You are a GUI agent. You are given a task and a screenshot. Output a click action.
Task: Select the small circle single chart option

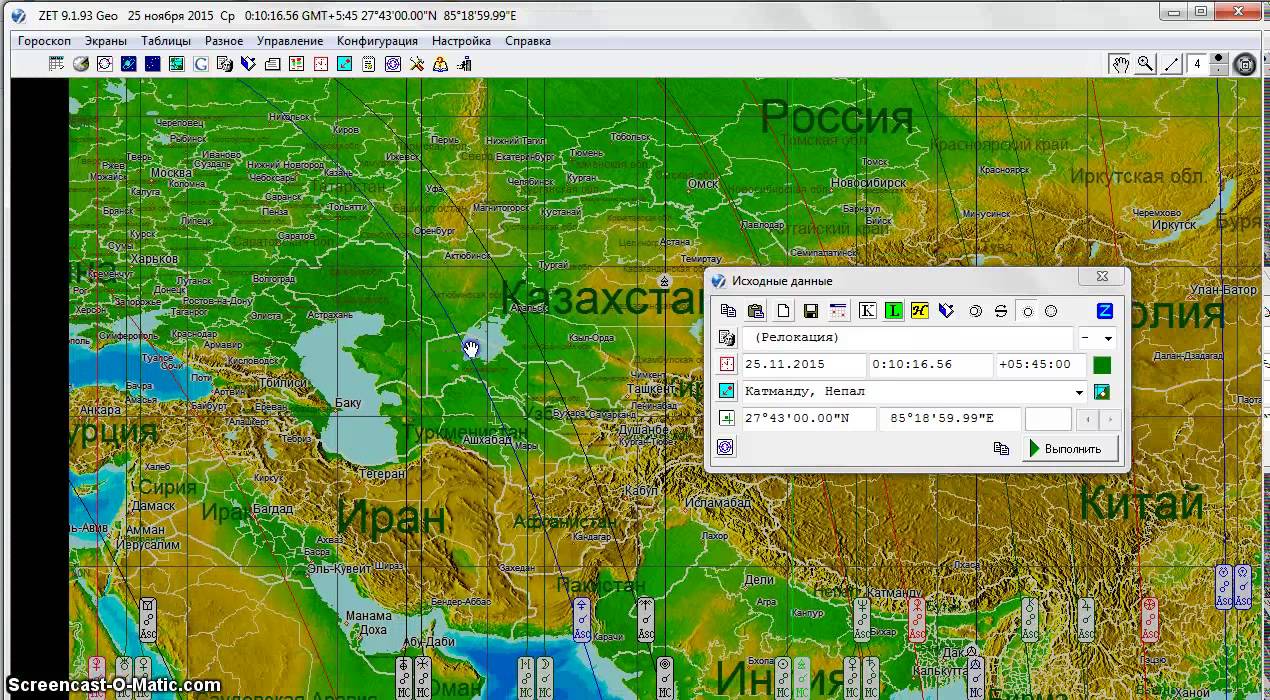point(1027,311)
